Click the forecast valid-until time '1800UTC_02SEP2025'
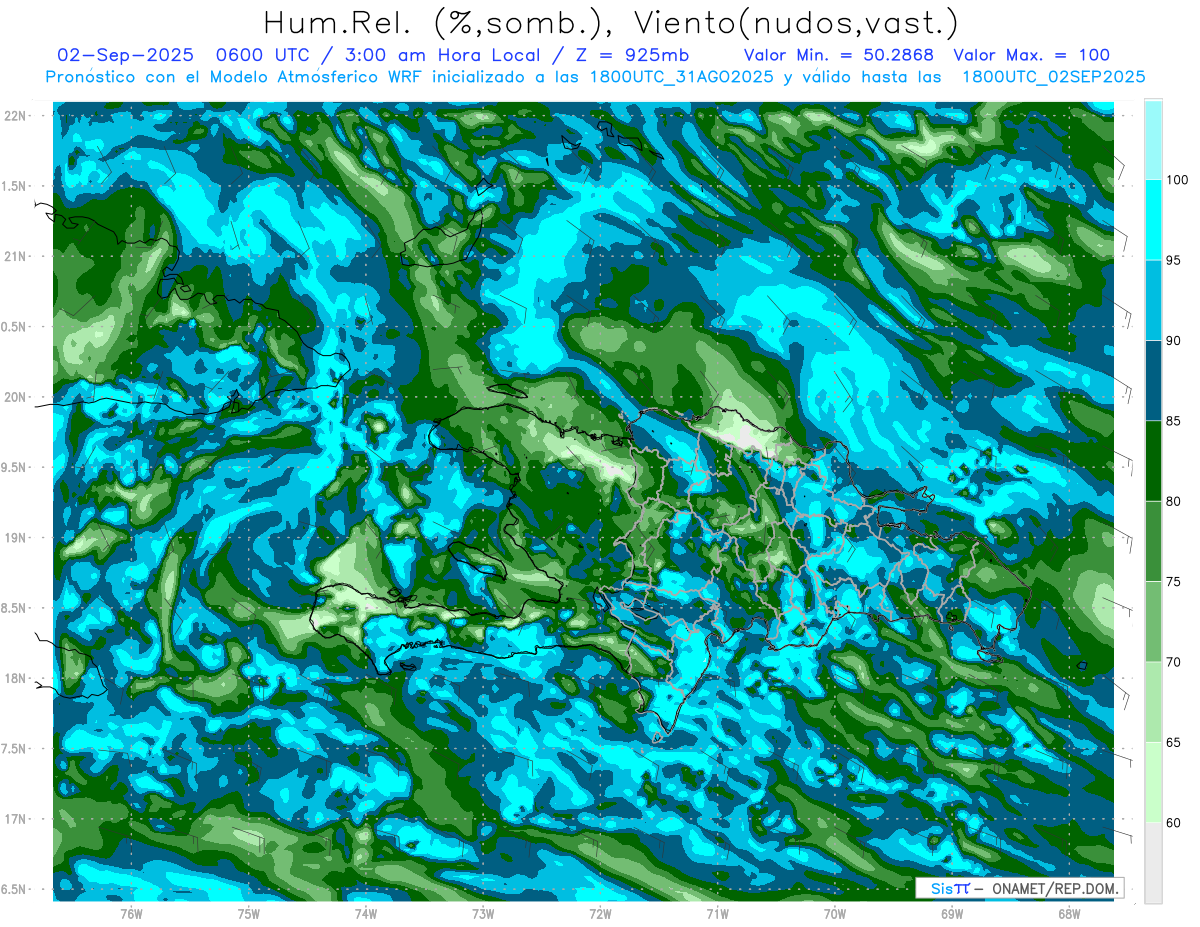 click(x=1053, y=77)
